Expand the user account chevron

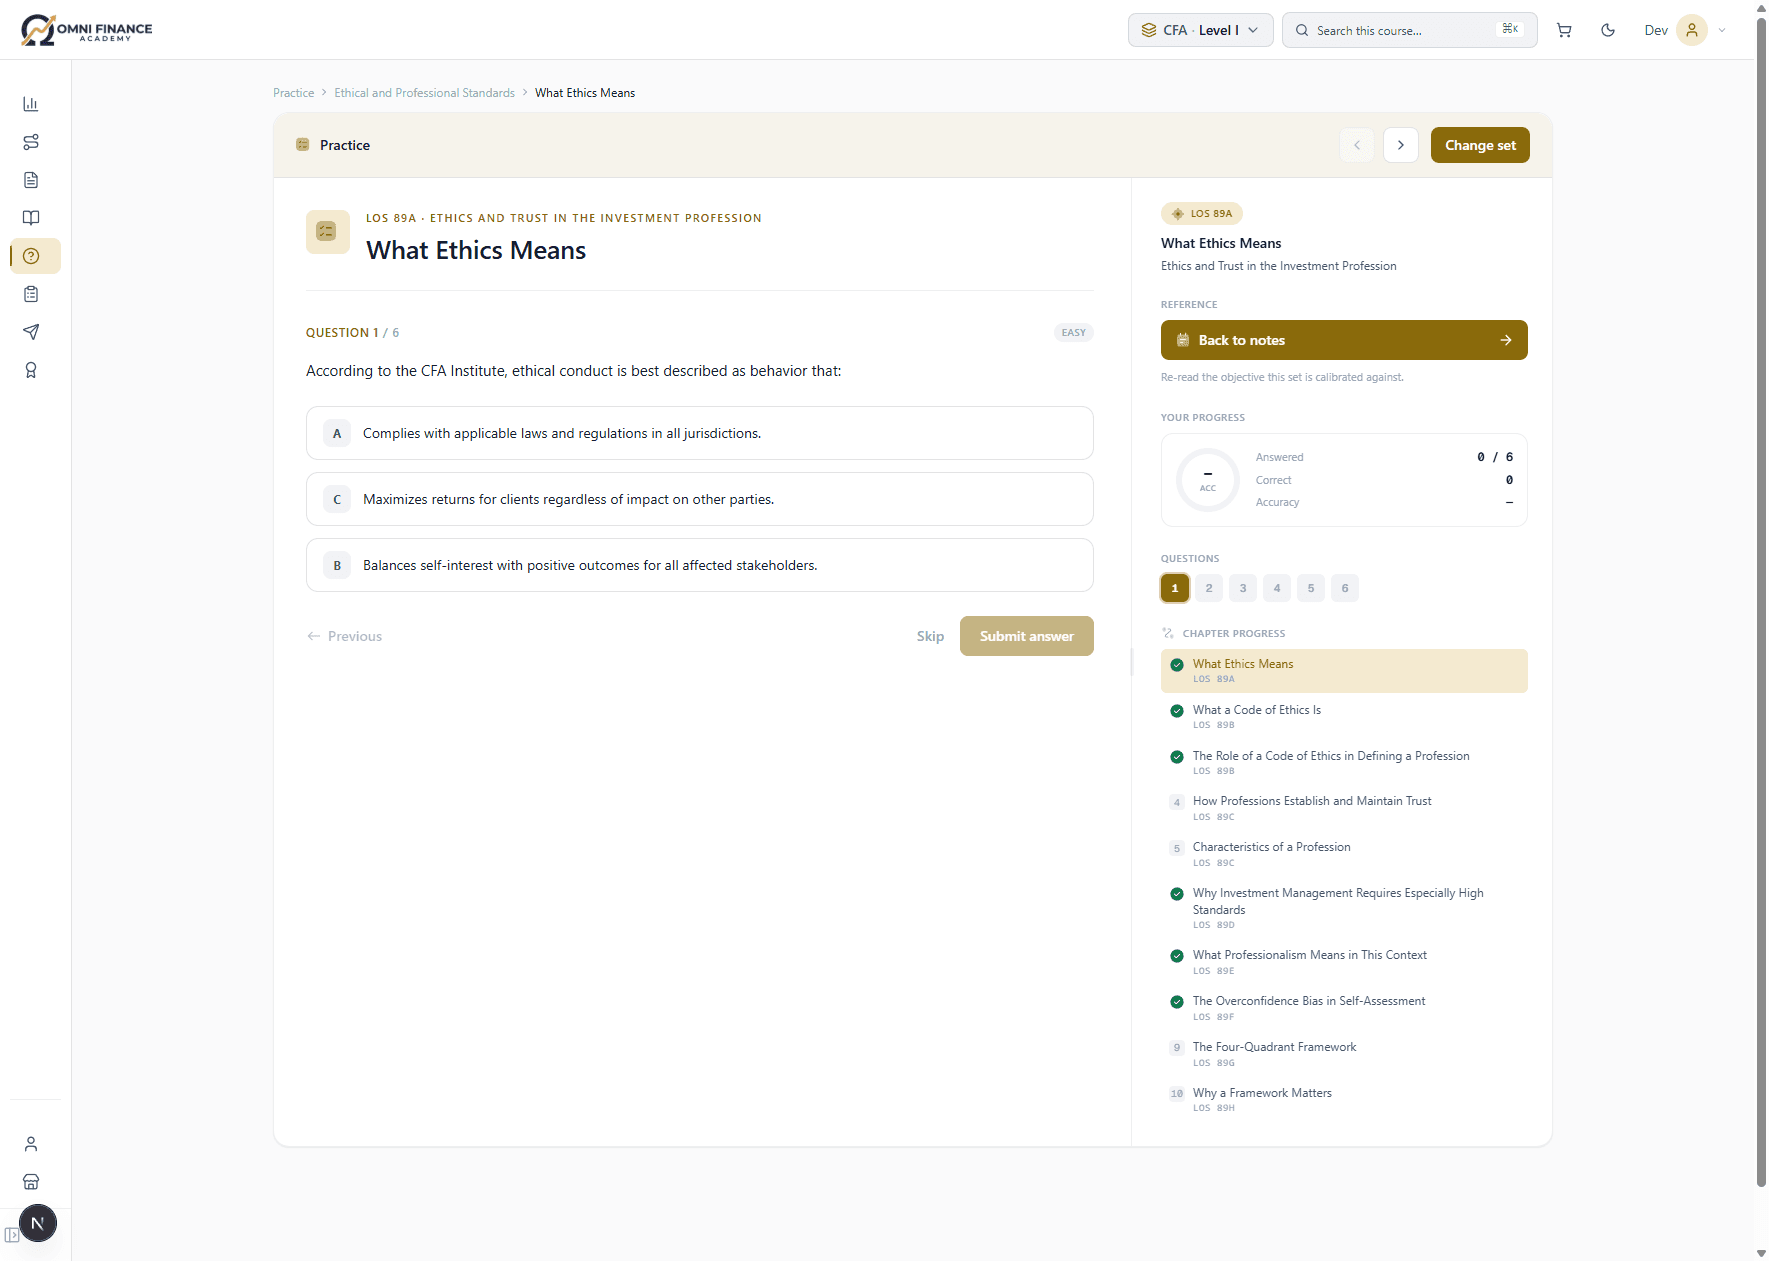coord(1722,30)
